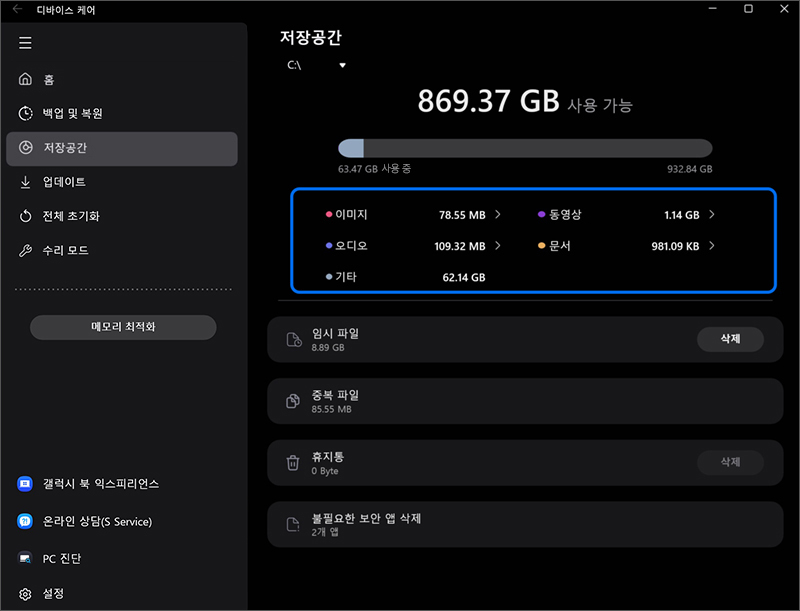The image size is (800, 611).
Task: Click the storage usage progress bar
Action: [x=525, y=148]
